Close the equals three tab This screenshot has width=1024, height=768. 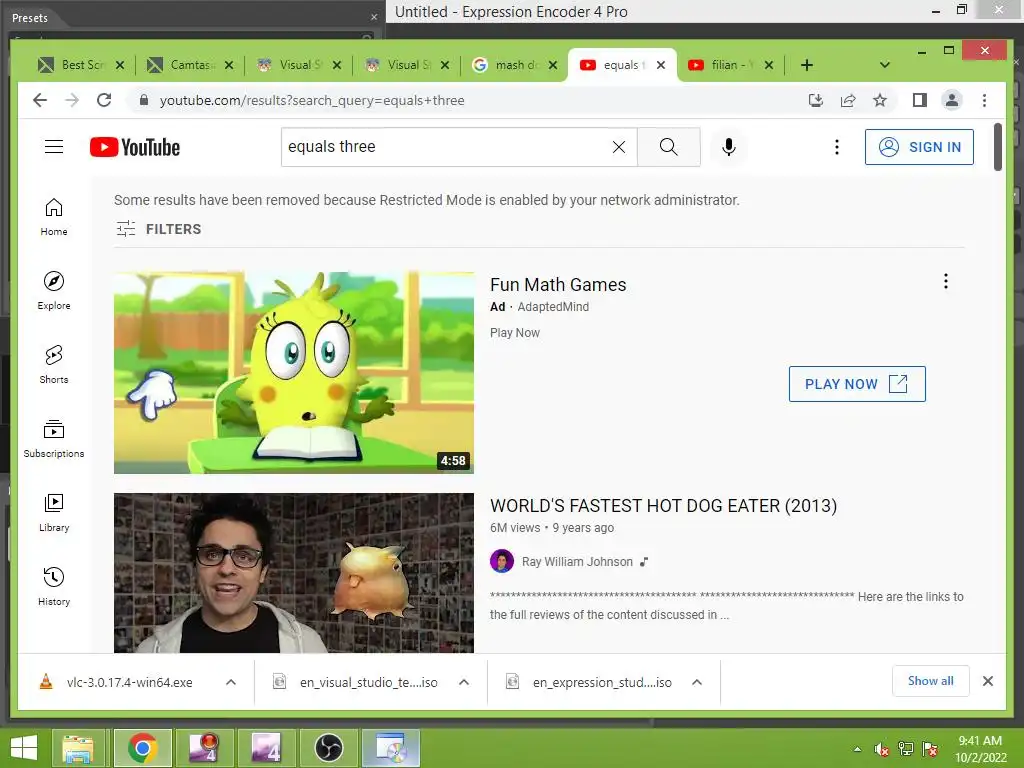(x=661, y=65)
